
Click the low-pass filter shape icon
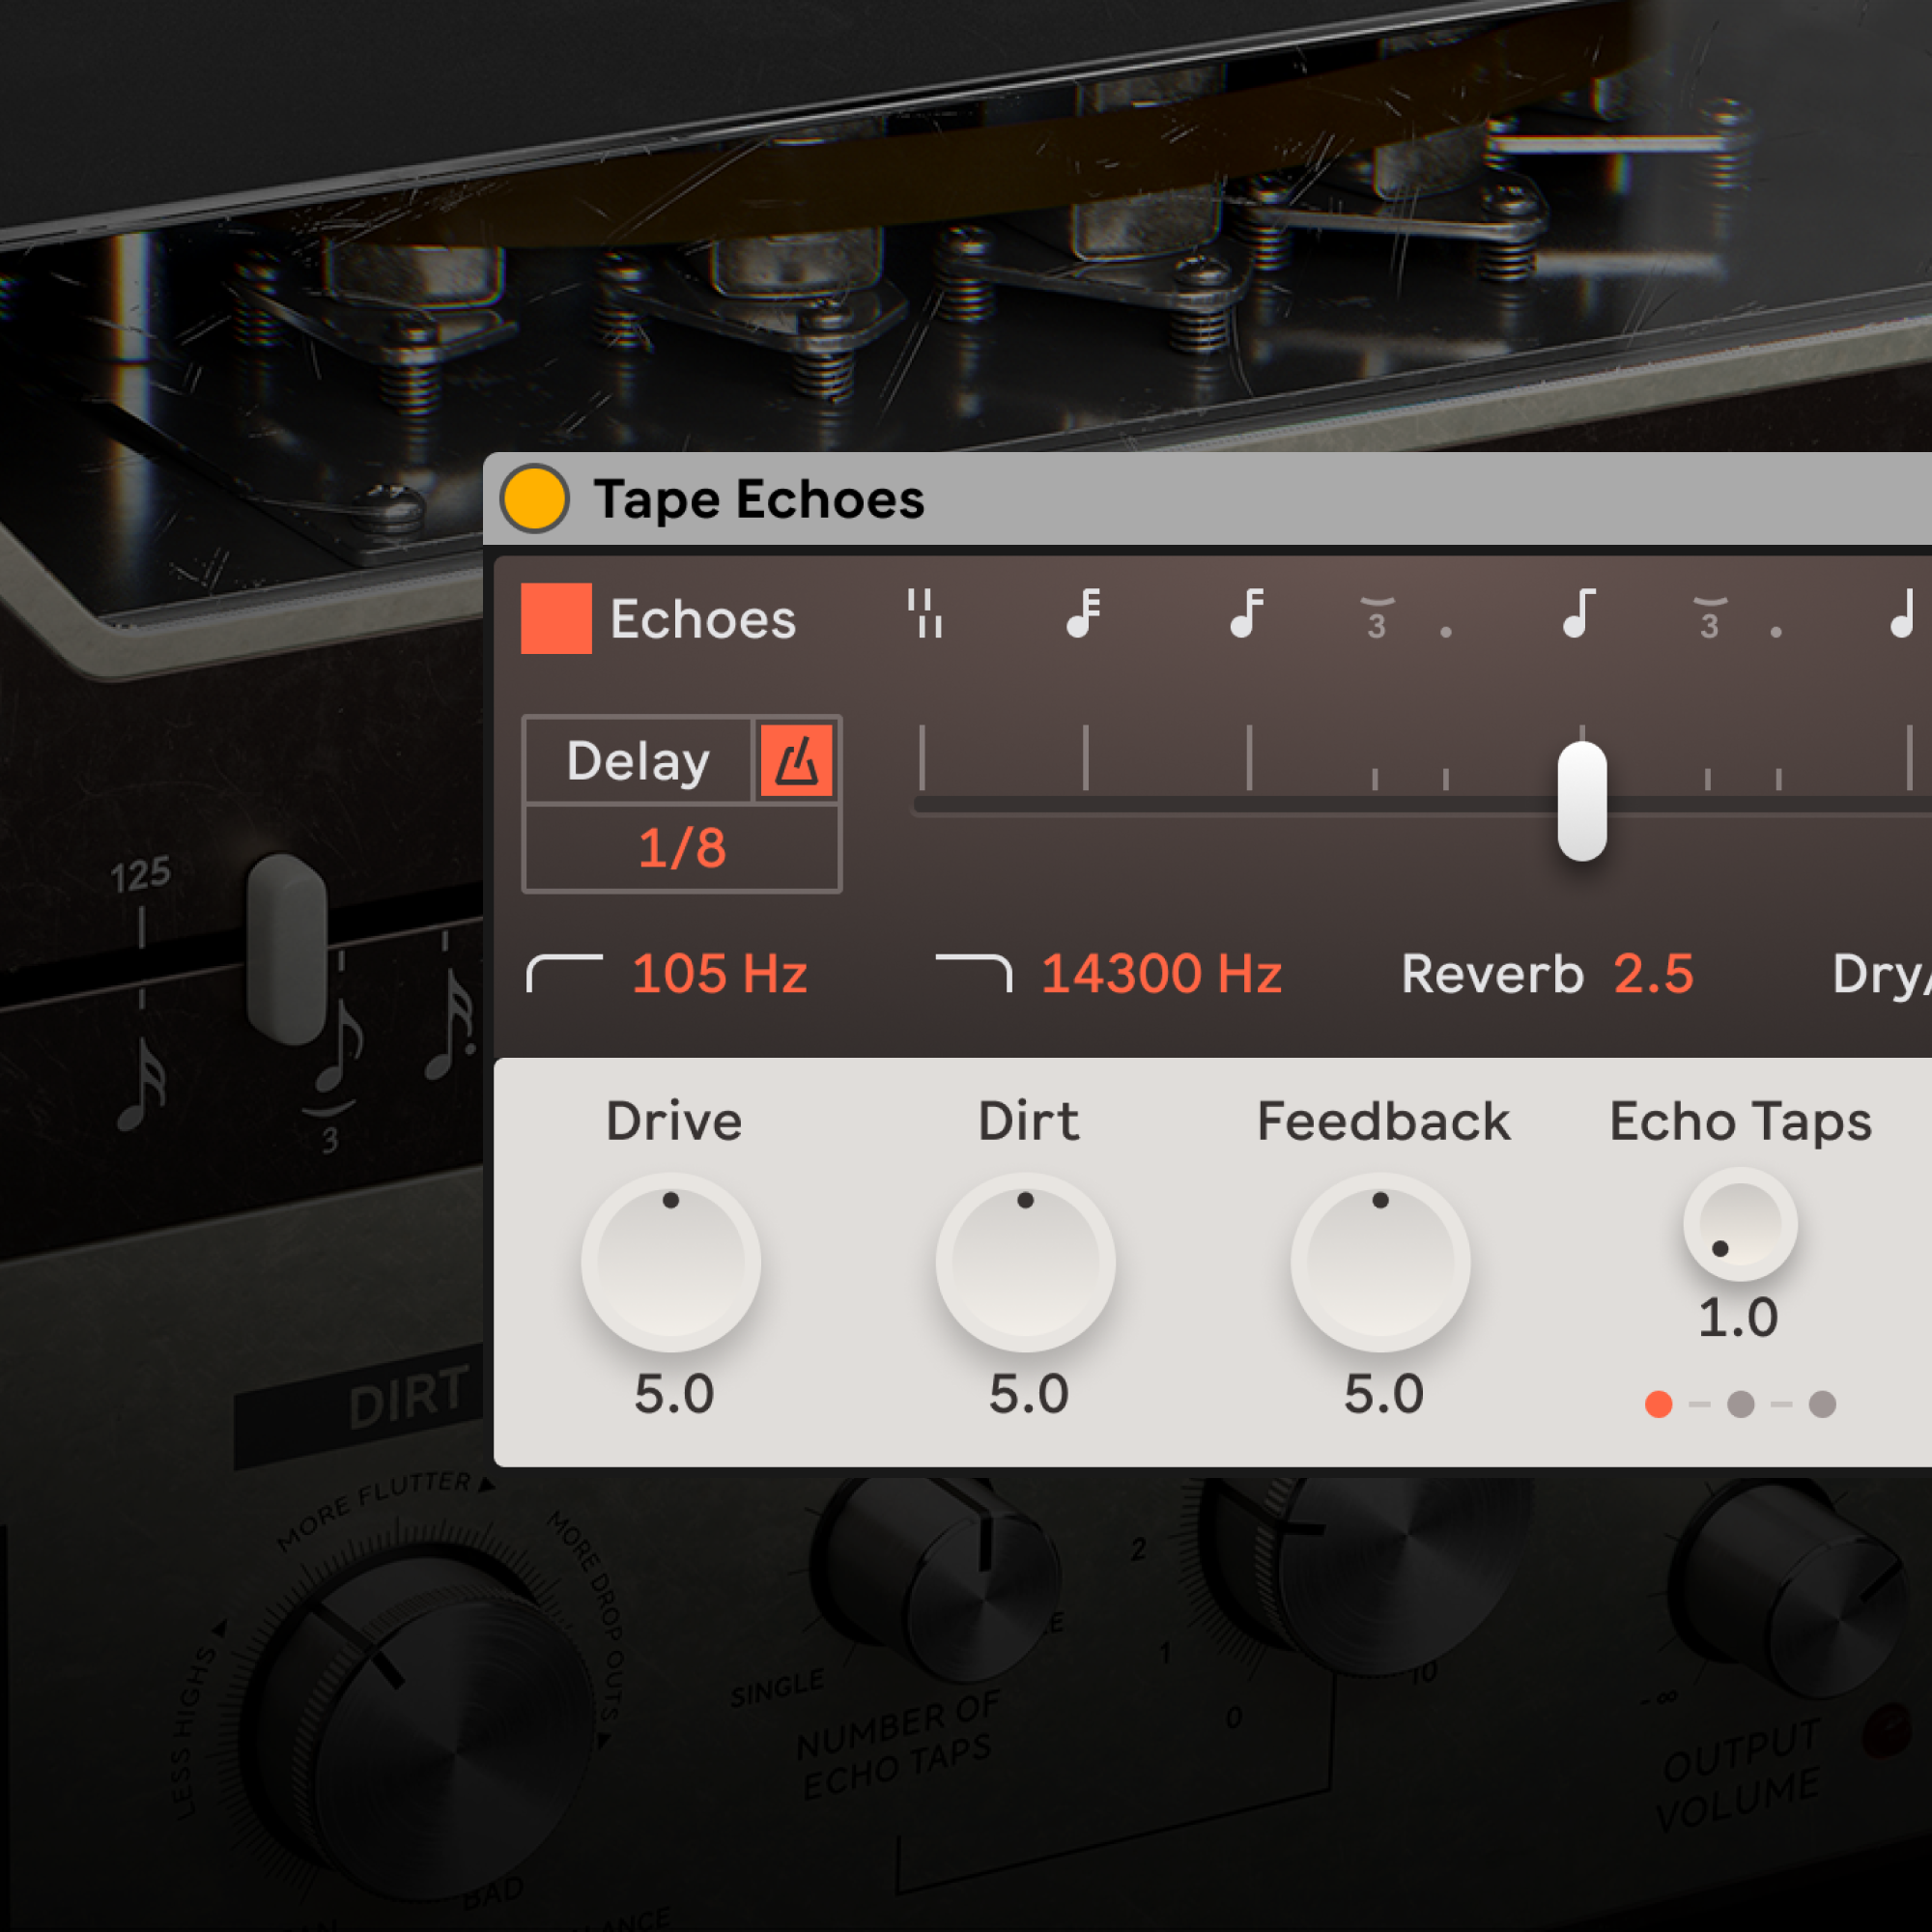point(973,973)
